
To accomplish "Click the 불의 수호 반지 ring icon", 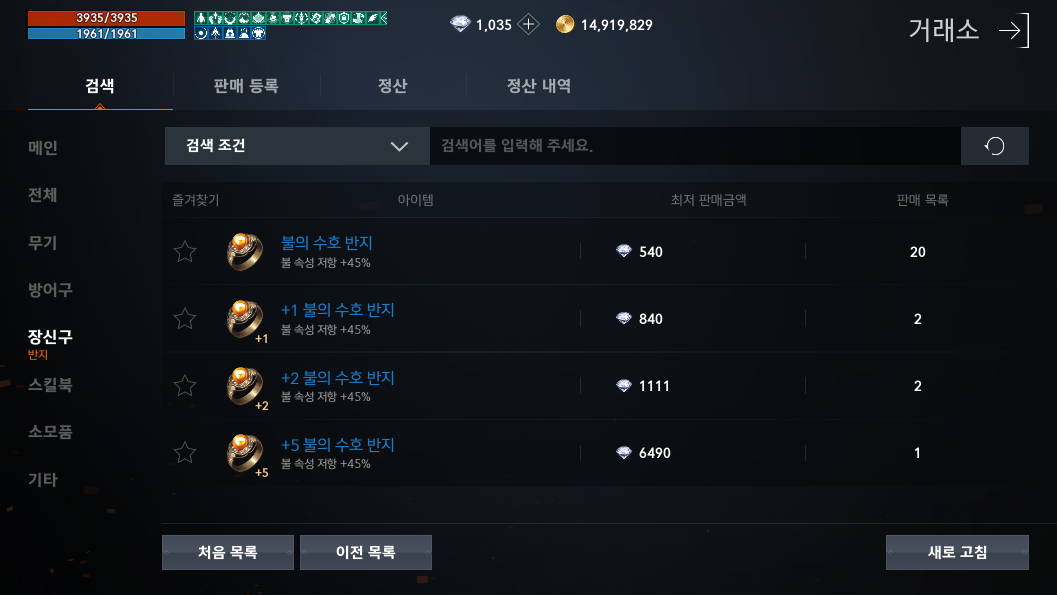I will coord(245,251).
